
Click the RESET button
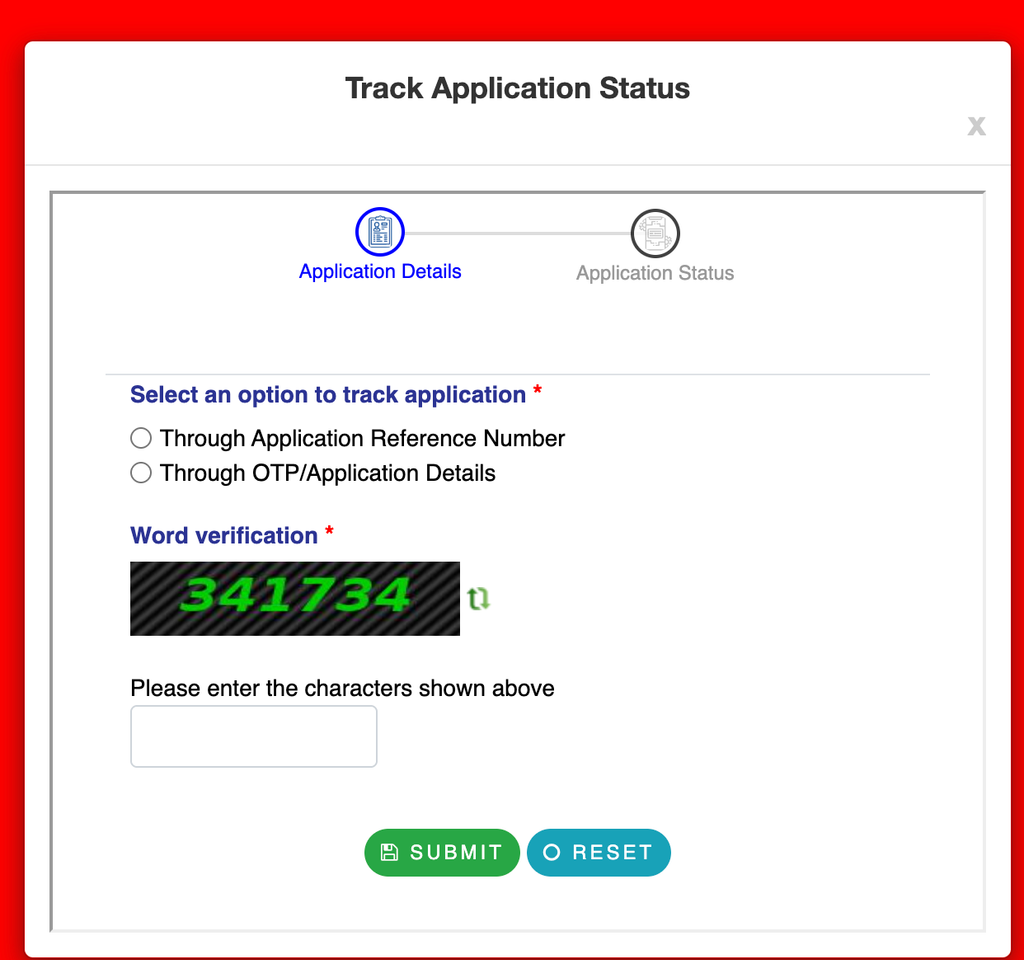pyautogui.click(x=599, y=852)
